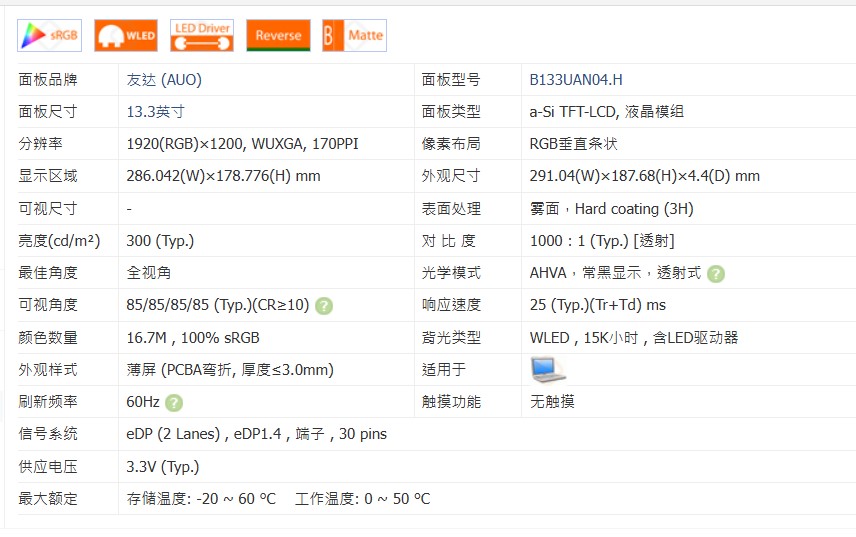Viewport: 856px width, 537px height.
Task: Open the 友达 (AUO) brand link
Action: [164, 80]
